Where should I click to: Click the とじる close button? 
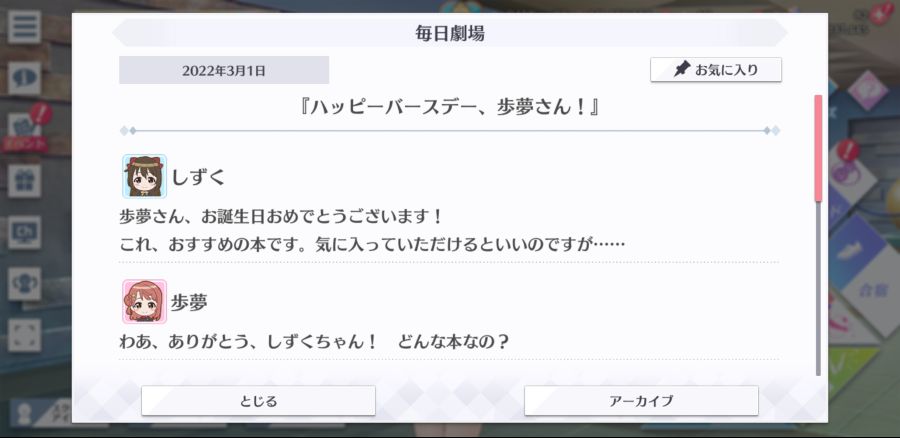(258, 401)
